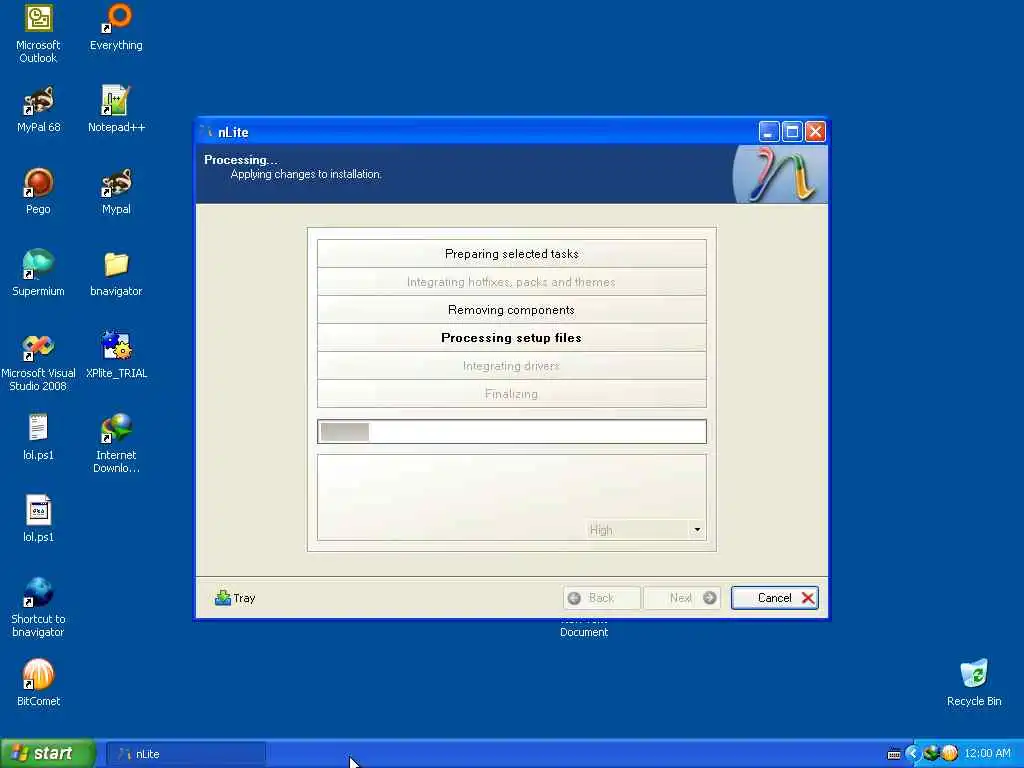
Task: Click the globe network tray icon
Action: 931,754
